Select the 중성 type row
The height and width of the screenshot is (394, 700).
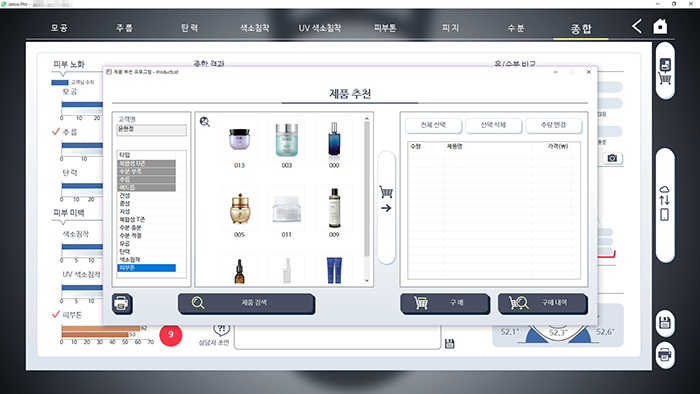pos(146,203)
